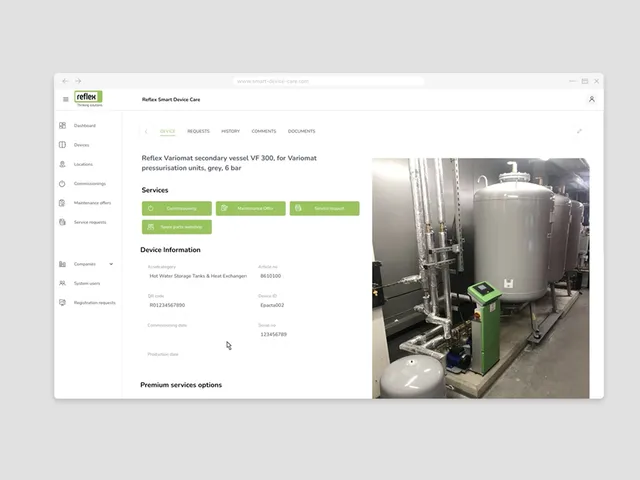The height and width of the screenshot is (480, 640).
Task: Open the Comments tab
Action: pos(264,131)
